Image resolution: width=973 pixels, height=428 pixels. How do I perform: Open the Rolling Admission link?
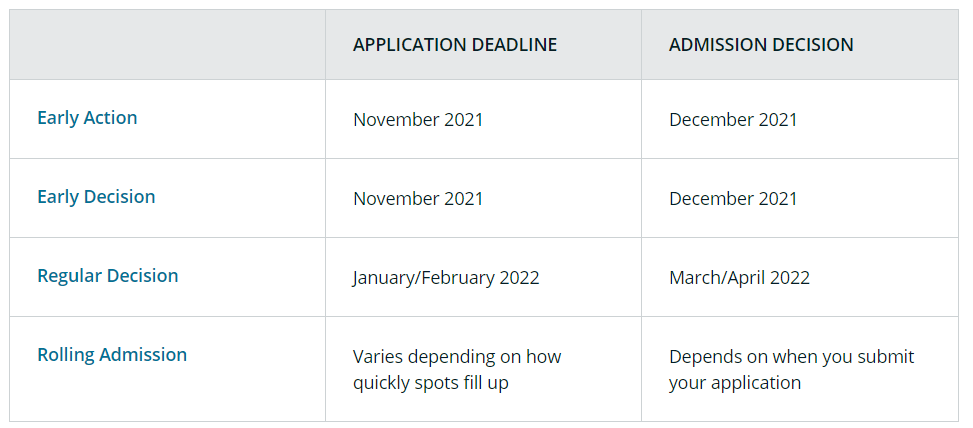[x=112, y=355]
